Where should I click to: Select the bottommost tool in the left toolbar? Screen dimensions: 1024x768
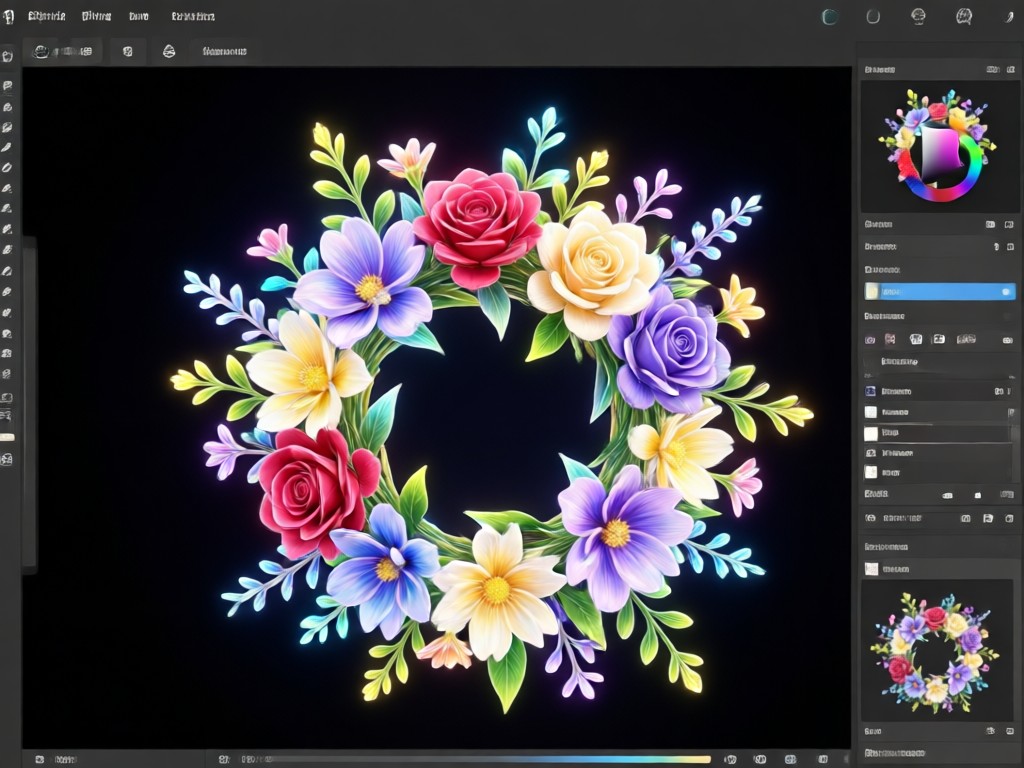pyautogui.click(x=7, y=460)
